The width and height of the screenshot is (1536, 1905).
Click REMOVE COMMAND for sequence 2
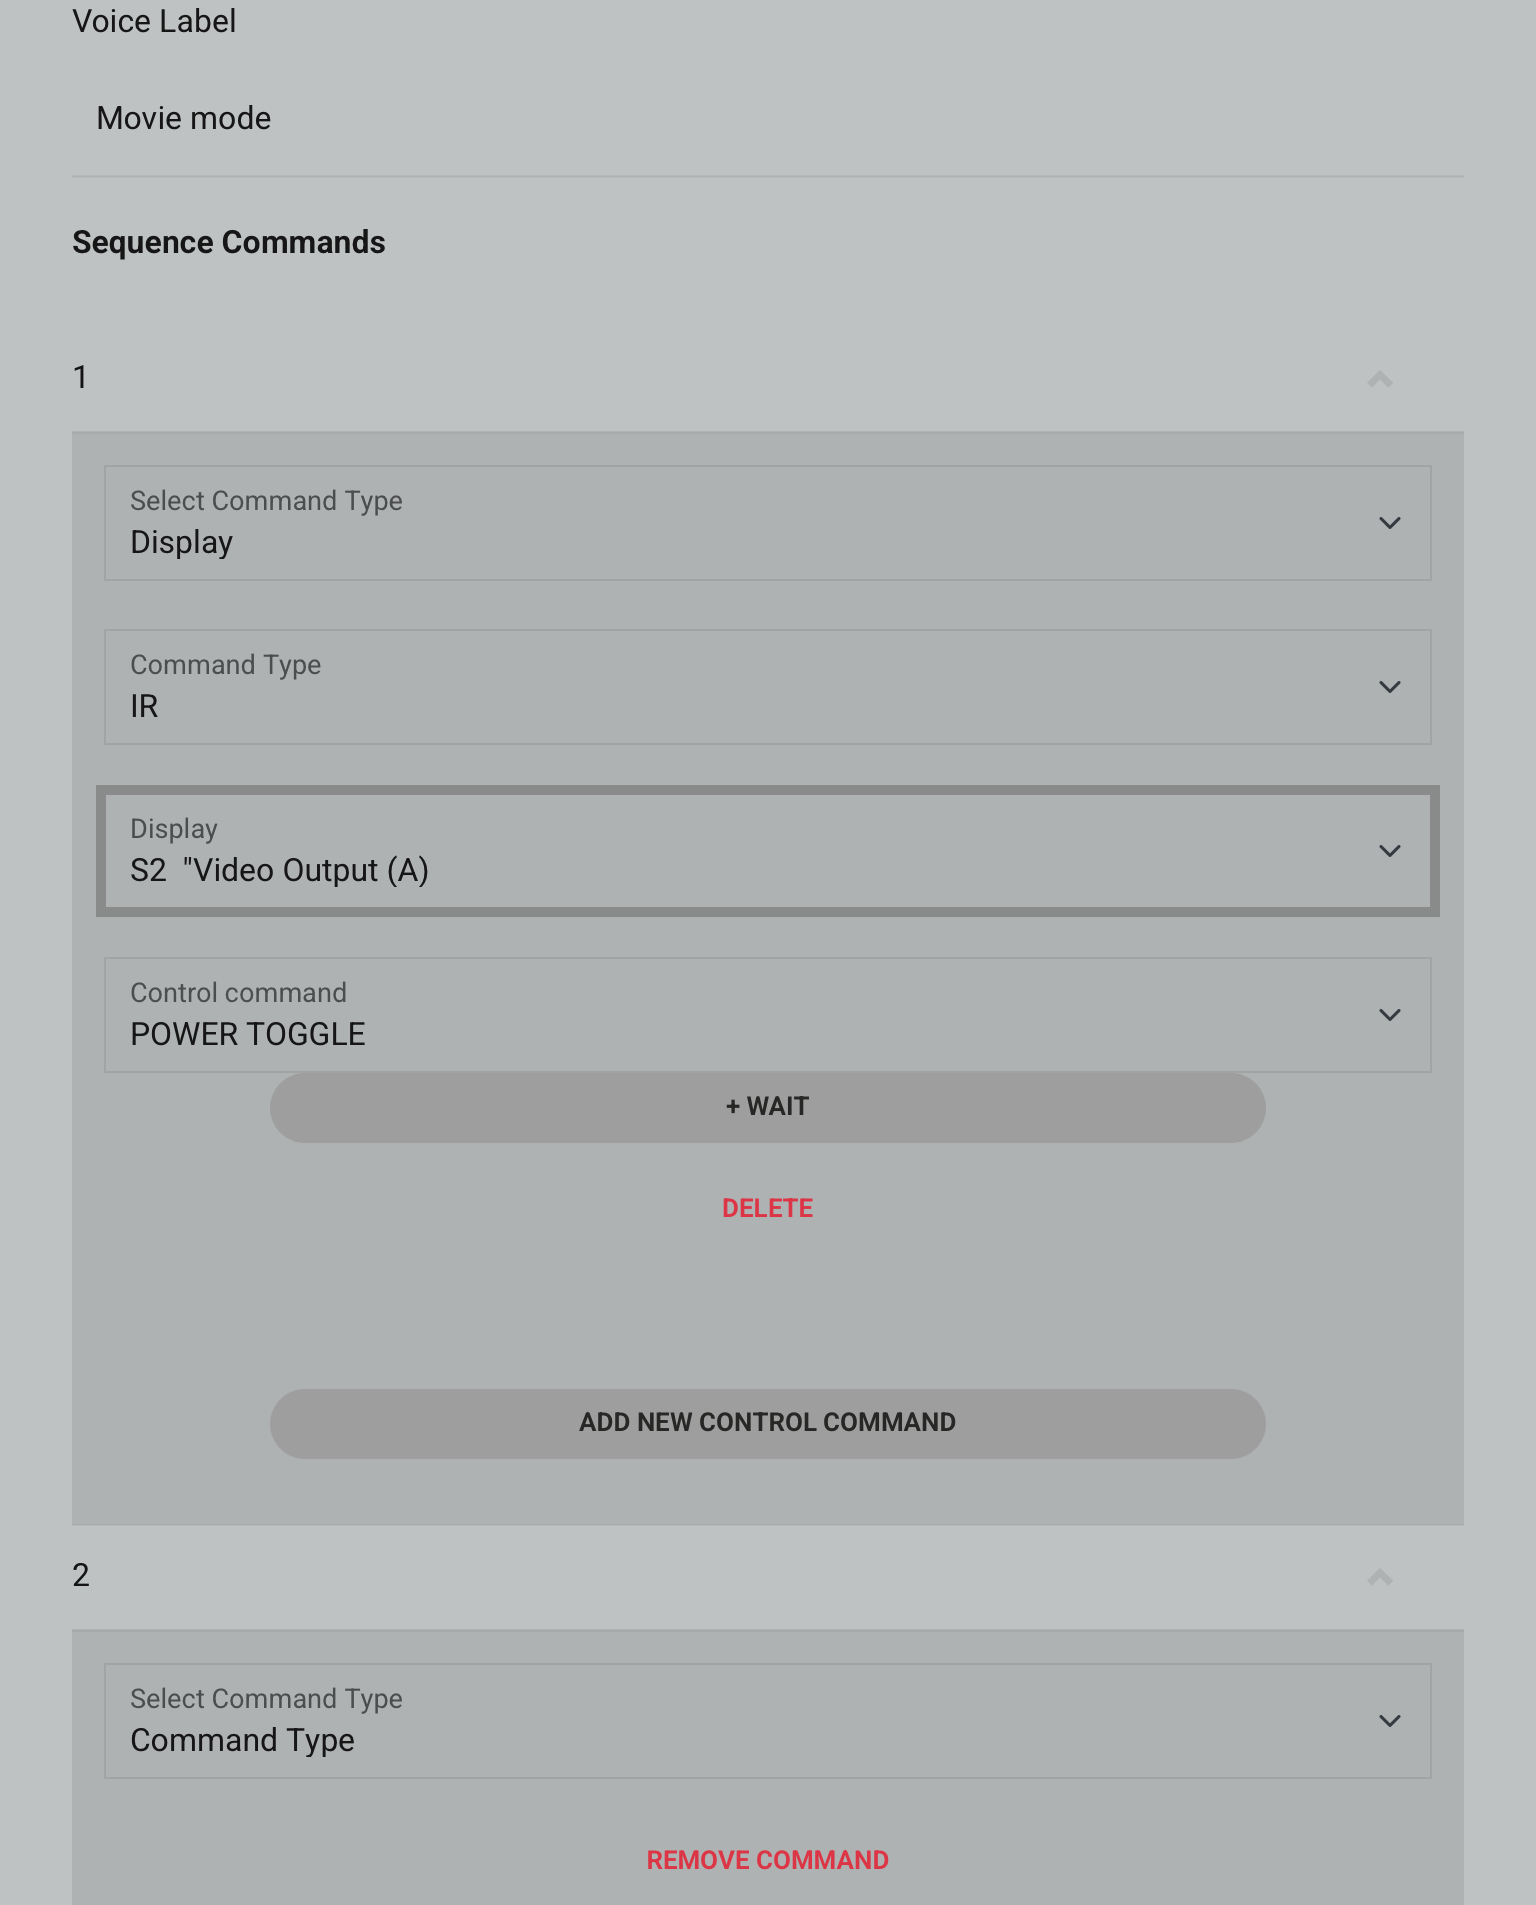768,1860
